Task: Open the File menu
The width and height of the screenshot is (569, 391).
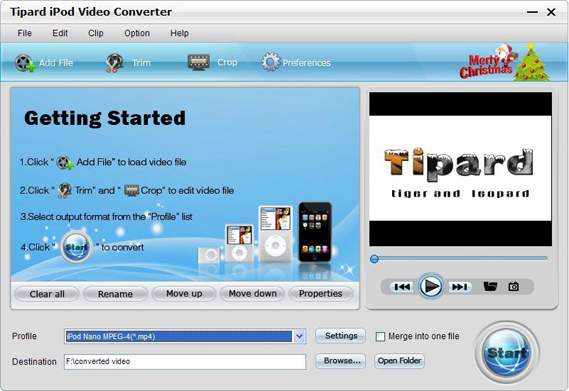Action: [x=25, y=33]
